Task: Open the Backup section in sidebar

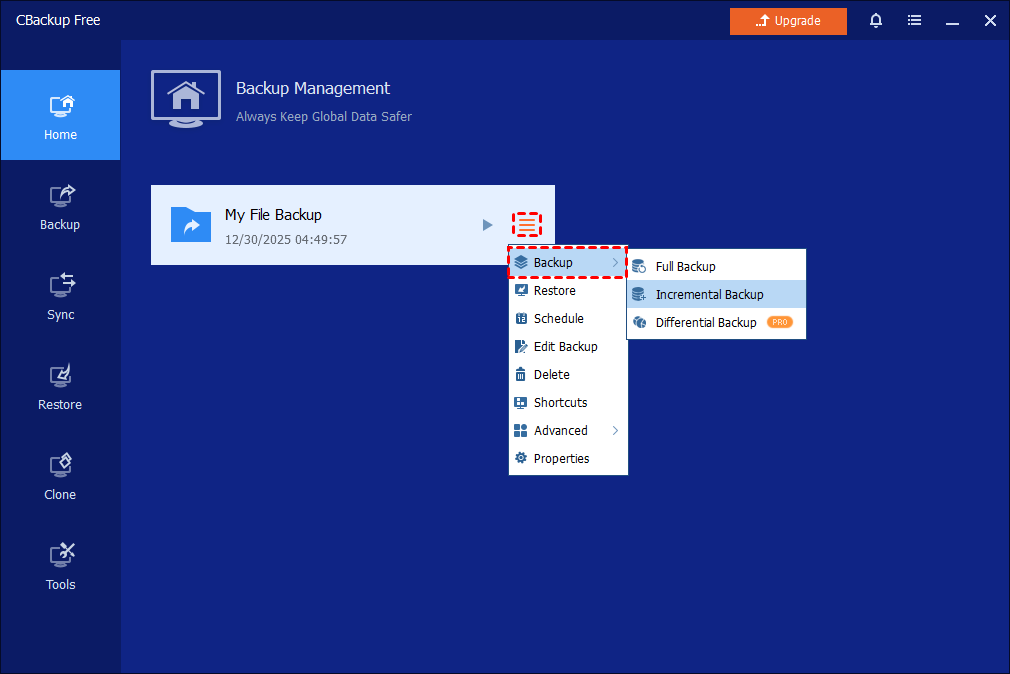Action: tap(60, 207)
